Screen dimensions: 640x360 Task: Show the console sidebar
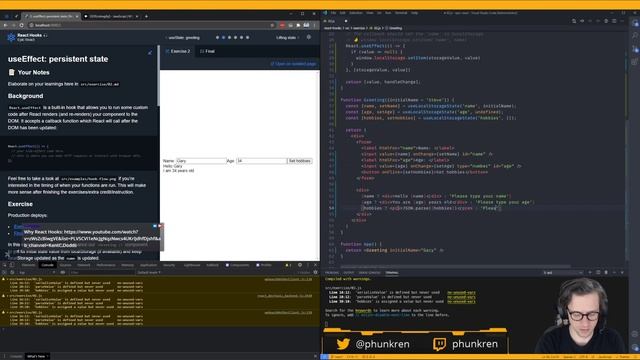[4, 272]
